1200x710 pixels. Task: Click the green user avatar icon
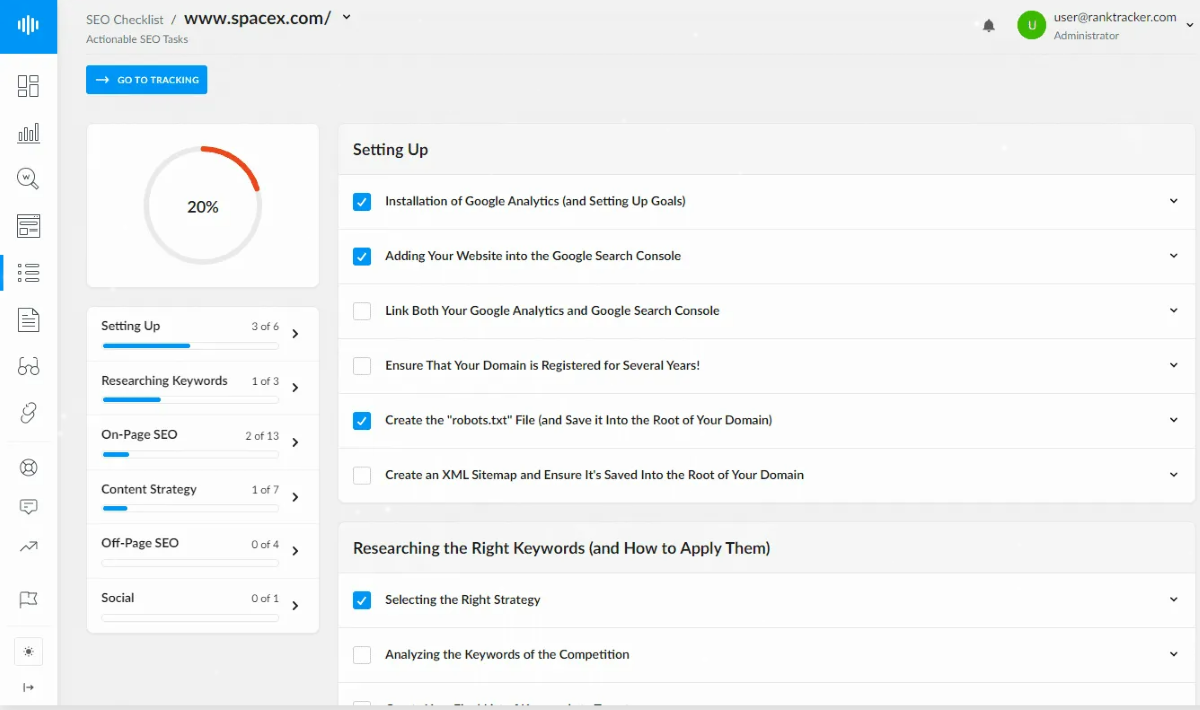pyautogui.click(x=1032, y=25)
